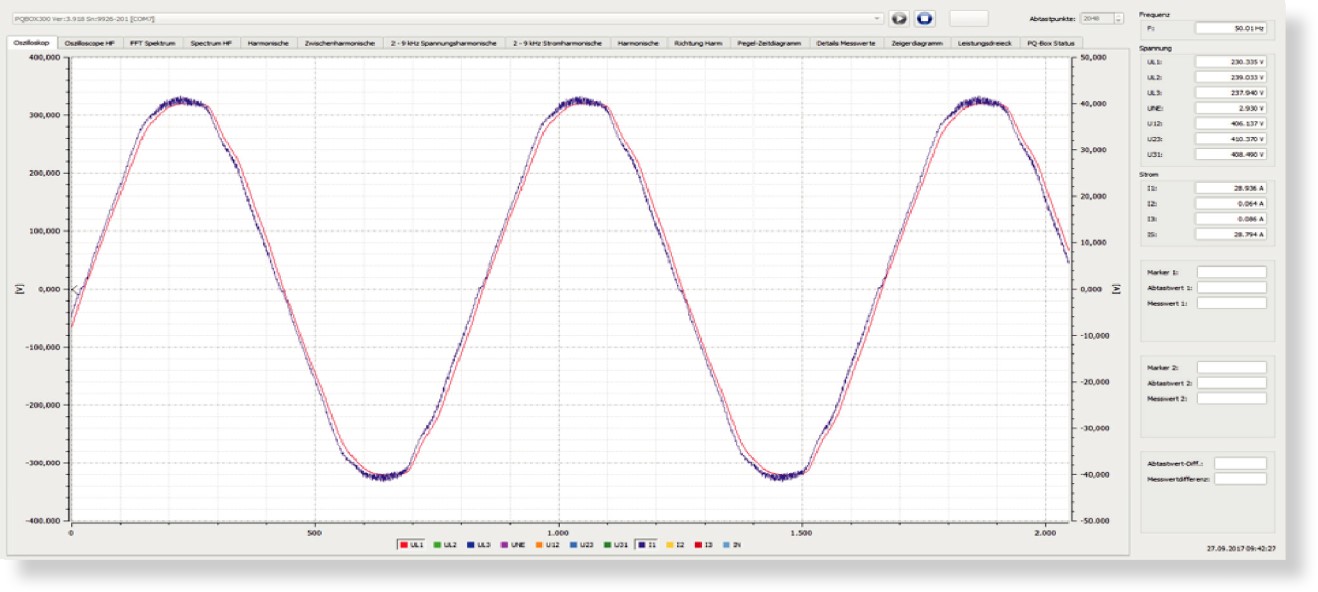Screen dimensions: 1318x592
Task: Click the Marker 1 input field
Action: tap(1231, 272)
